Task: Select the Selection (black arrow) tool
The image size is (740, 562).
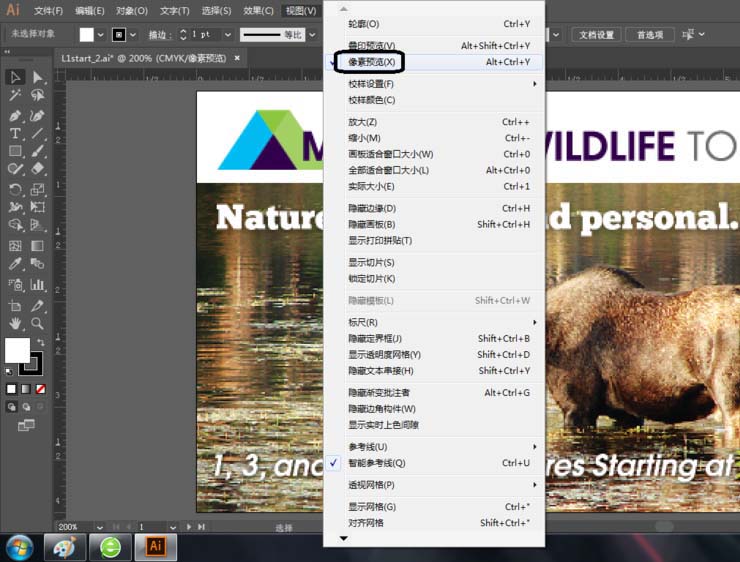Action: [15, 77]
